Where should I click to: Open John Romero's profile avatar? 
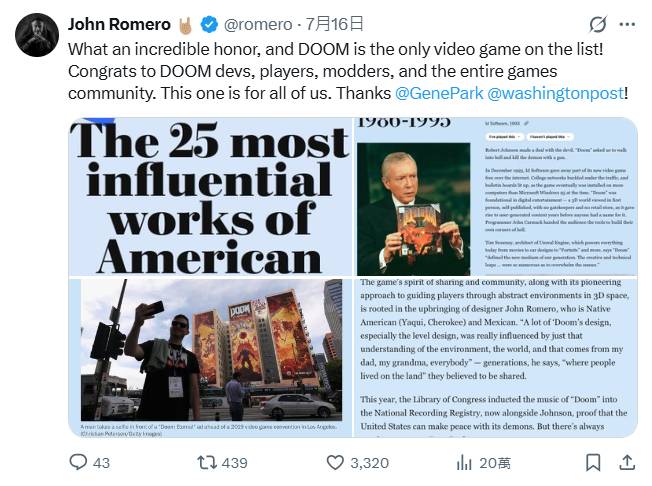[x=37, y=35]
